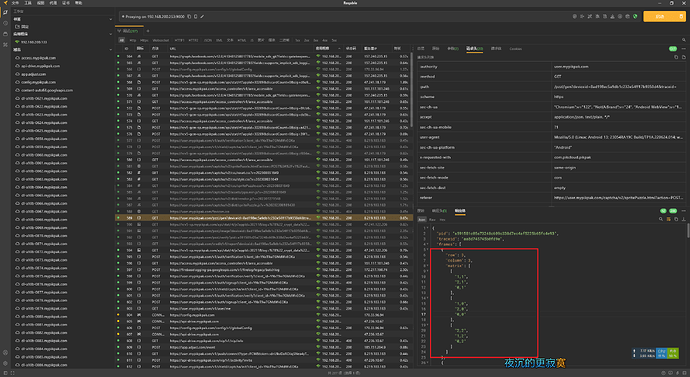This screenshot has height=377, width=690.
Task: Collapse the domains list section chevron
Action: click(x=110, y=50)
